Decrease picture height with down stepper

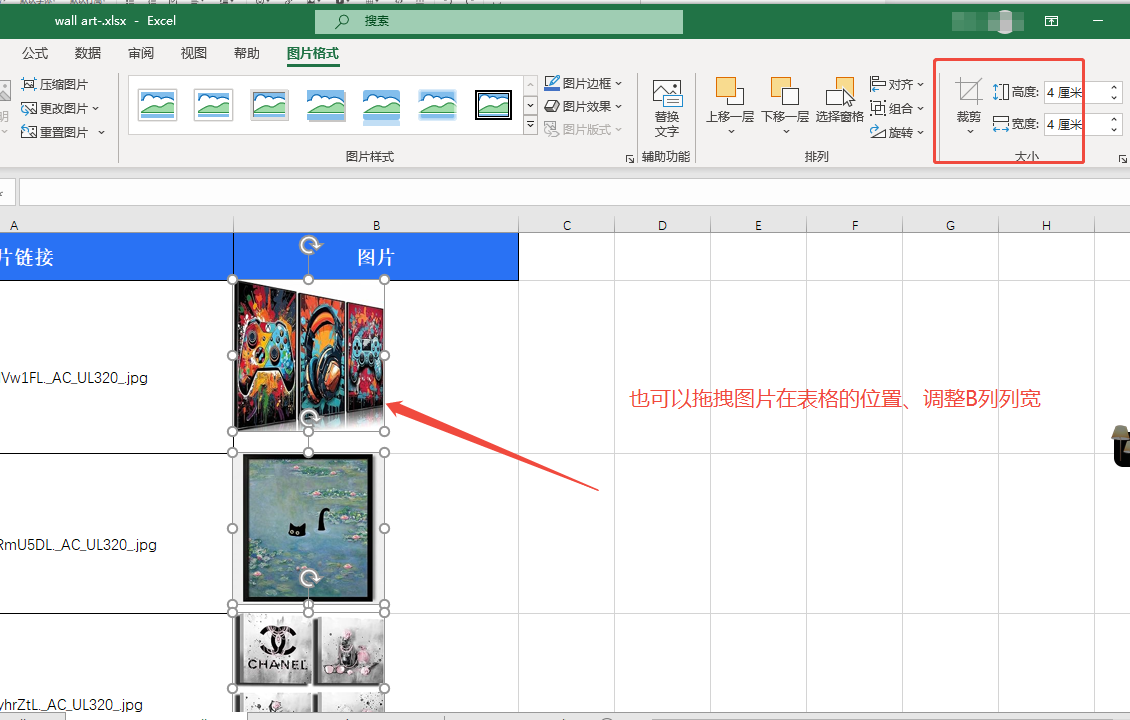[1114, 97]
